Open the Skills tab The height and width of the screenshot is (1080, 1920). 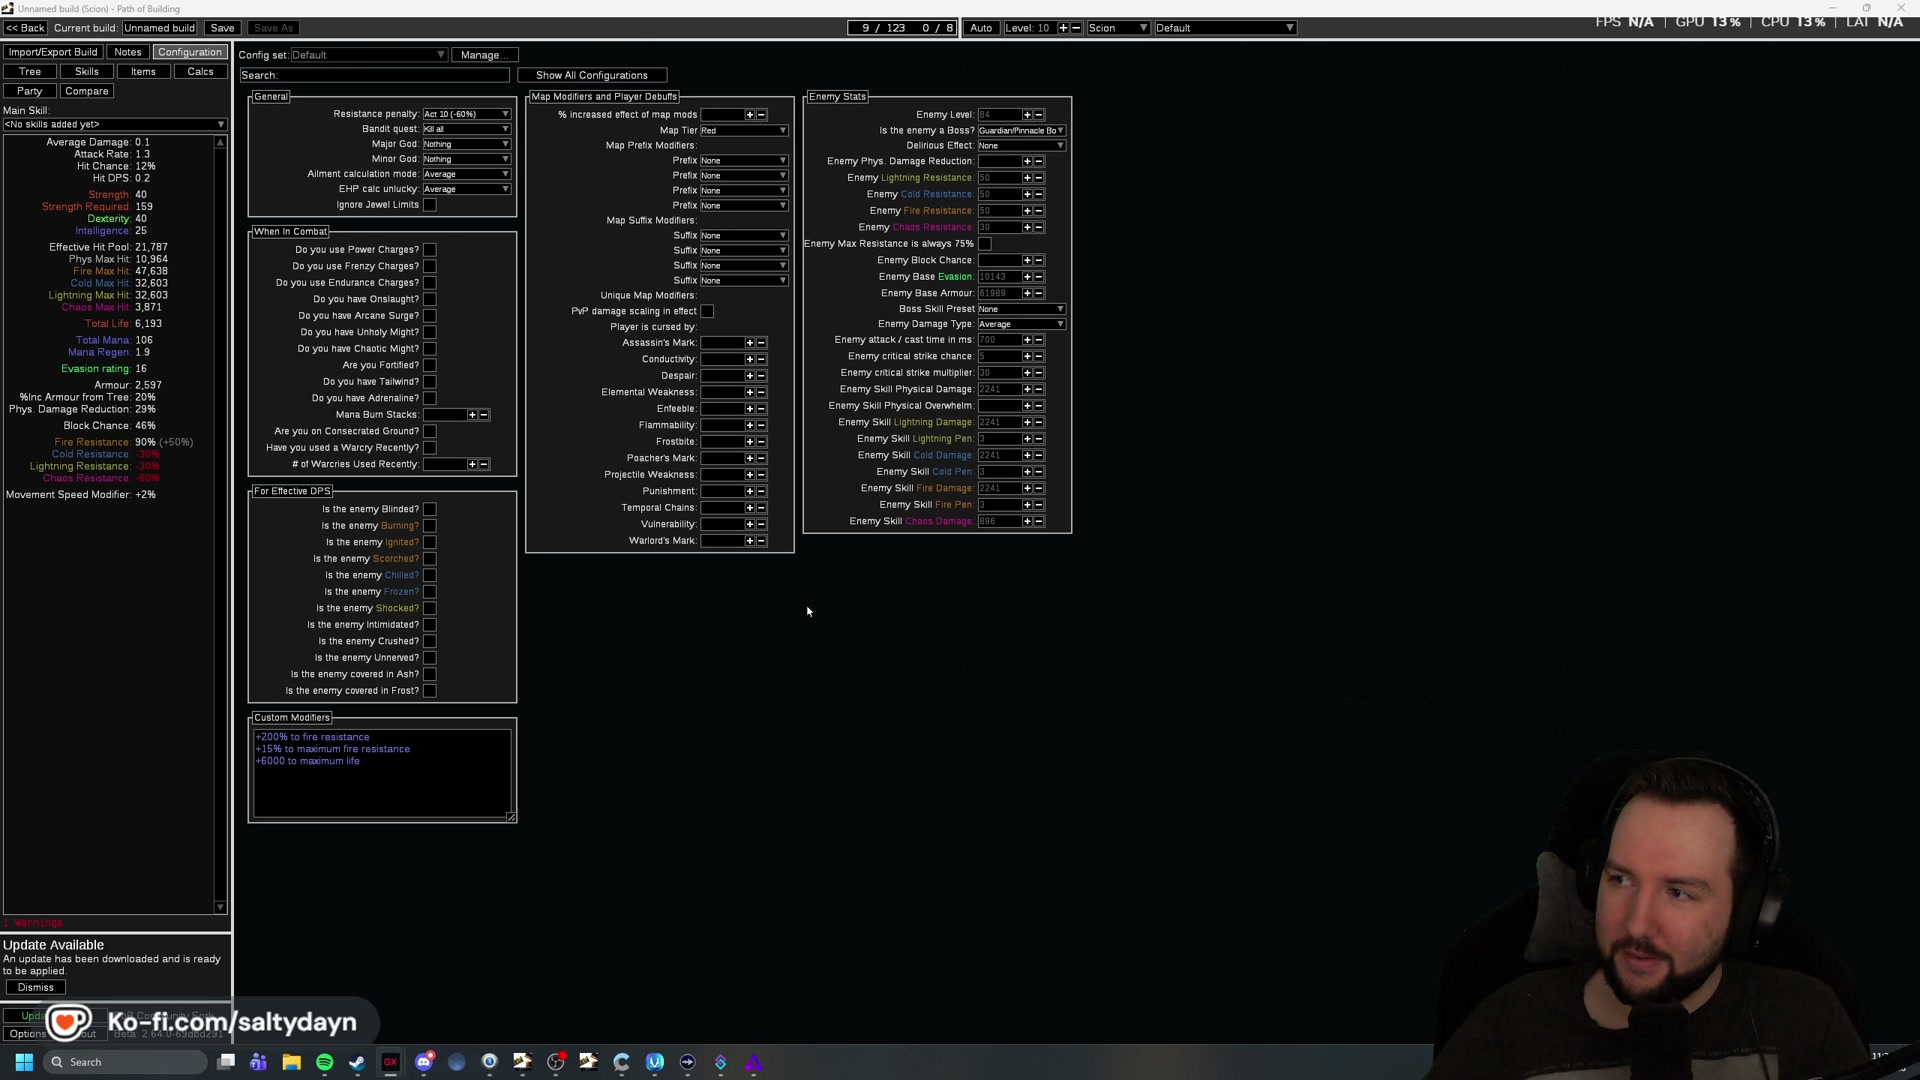(87, 72)
